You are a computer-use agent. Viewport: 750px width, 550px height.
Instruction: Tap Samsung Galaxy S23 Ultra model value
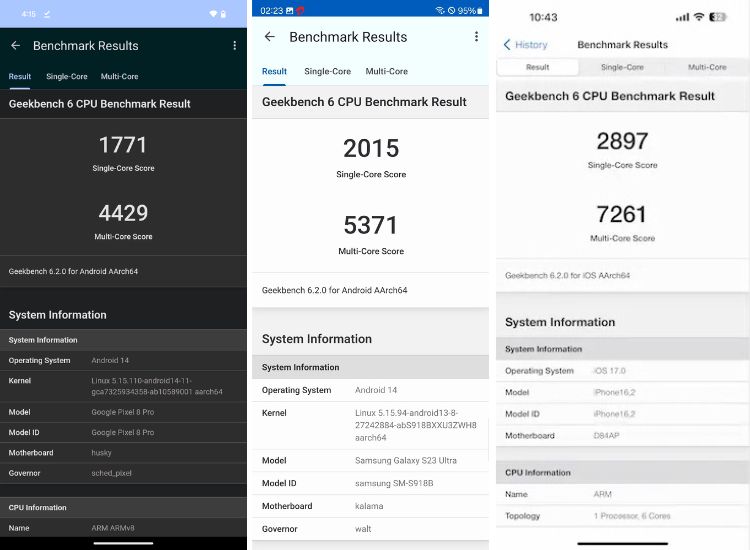(x=406, y=461)
